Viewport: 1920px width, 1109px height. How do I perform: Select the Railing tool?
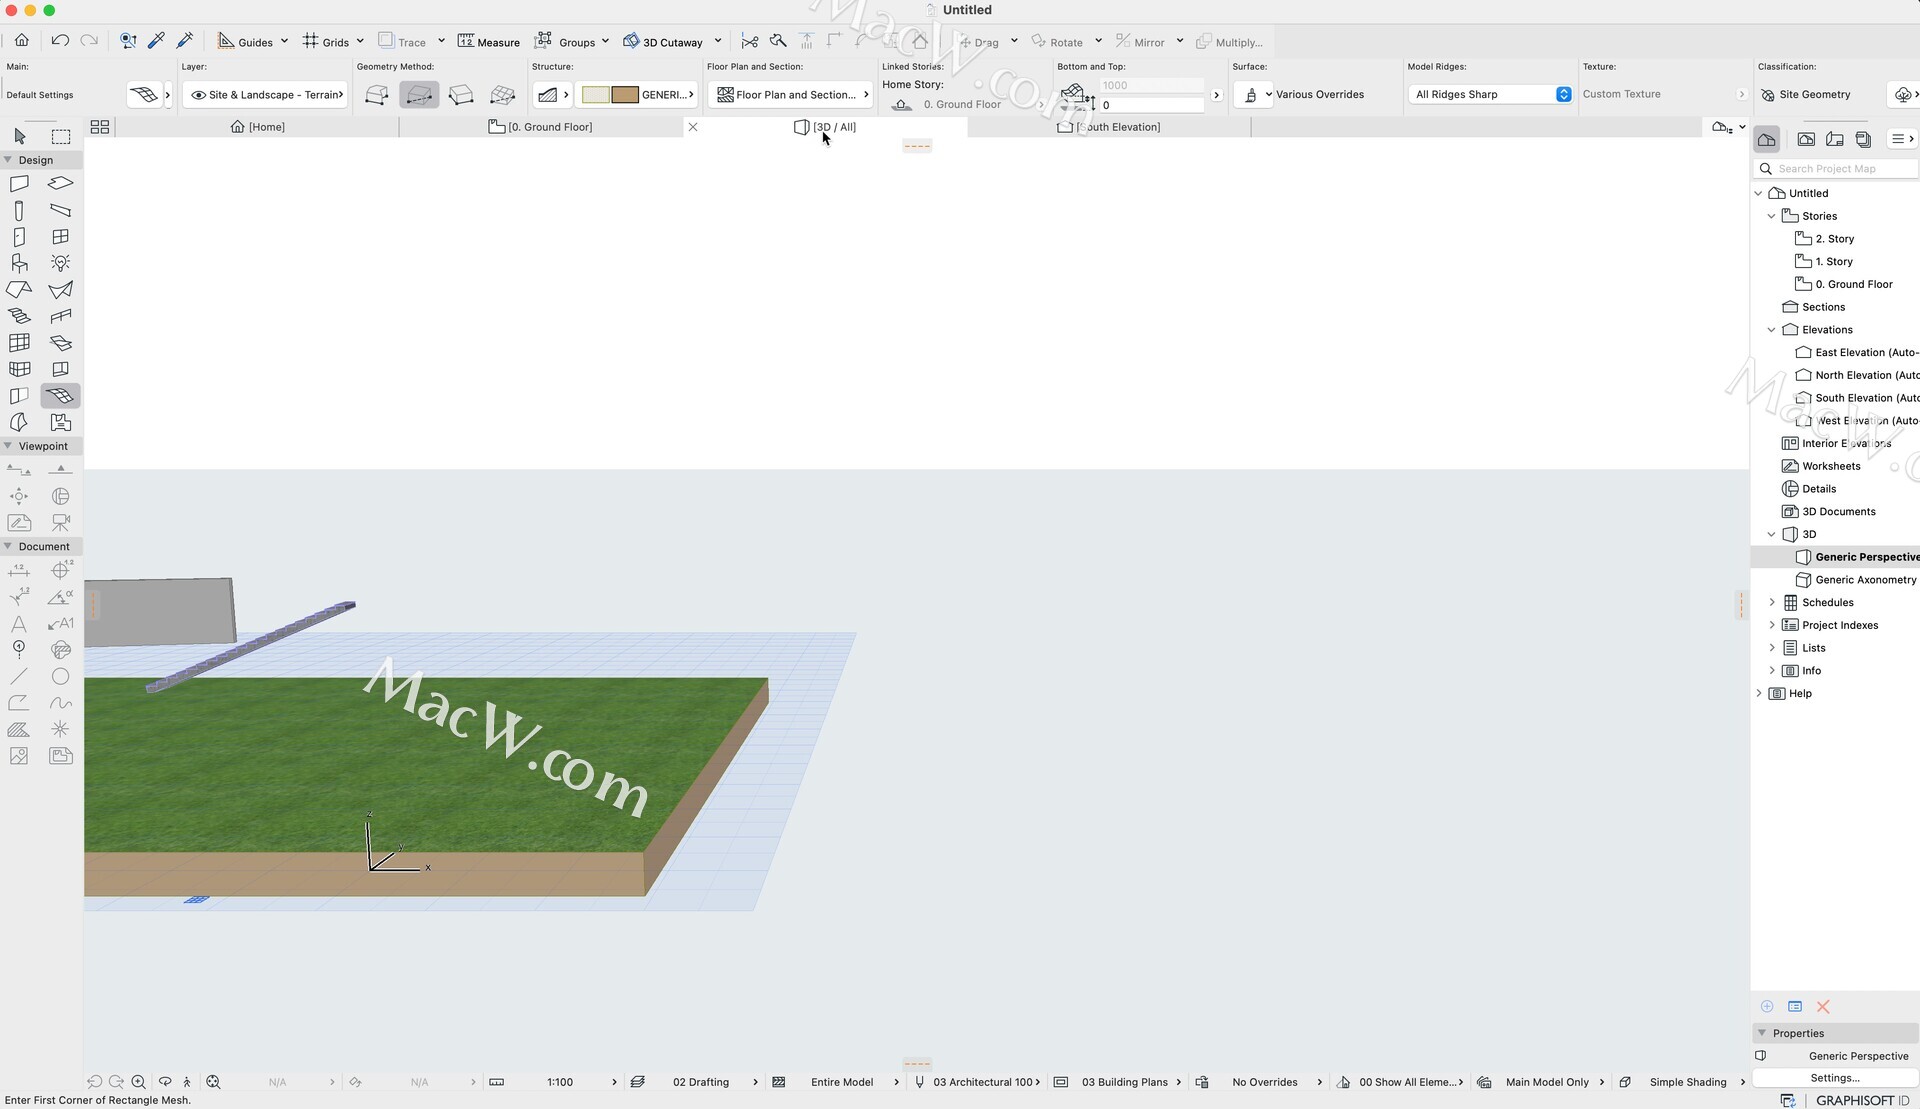coord(61,316)
